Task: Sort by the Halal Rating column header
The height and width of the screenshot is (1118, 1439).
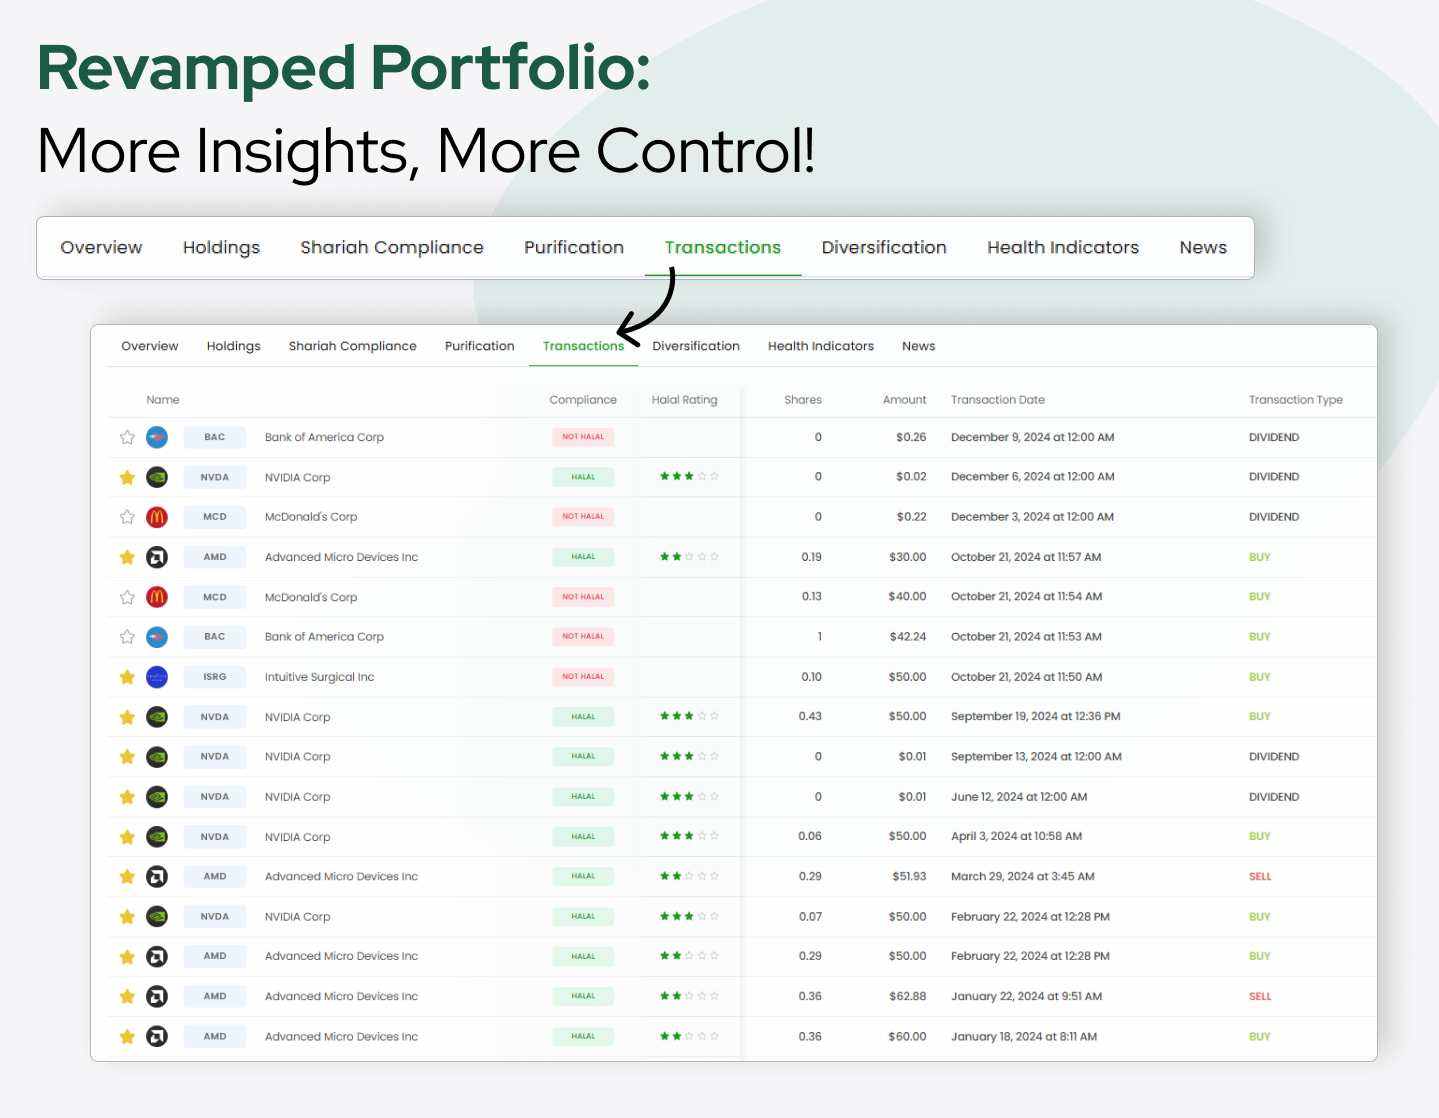Action: point(685,400)
